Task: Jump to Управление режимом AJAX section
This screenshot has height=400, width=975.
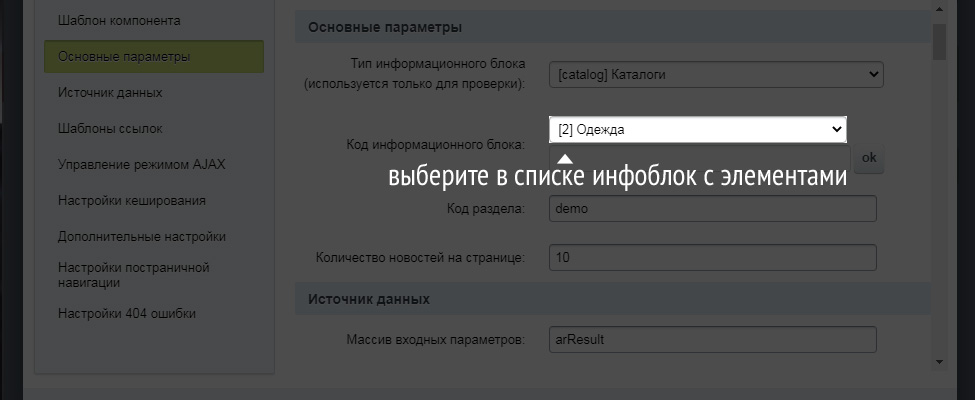Action: 141,164
